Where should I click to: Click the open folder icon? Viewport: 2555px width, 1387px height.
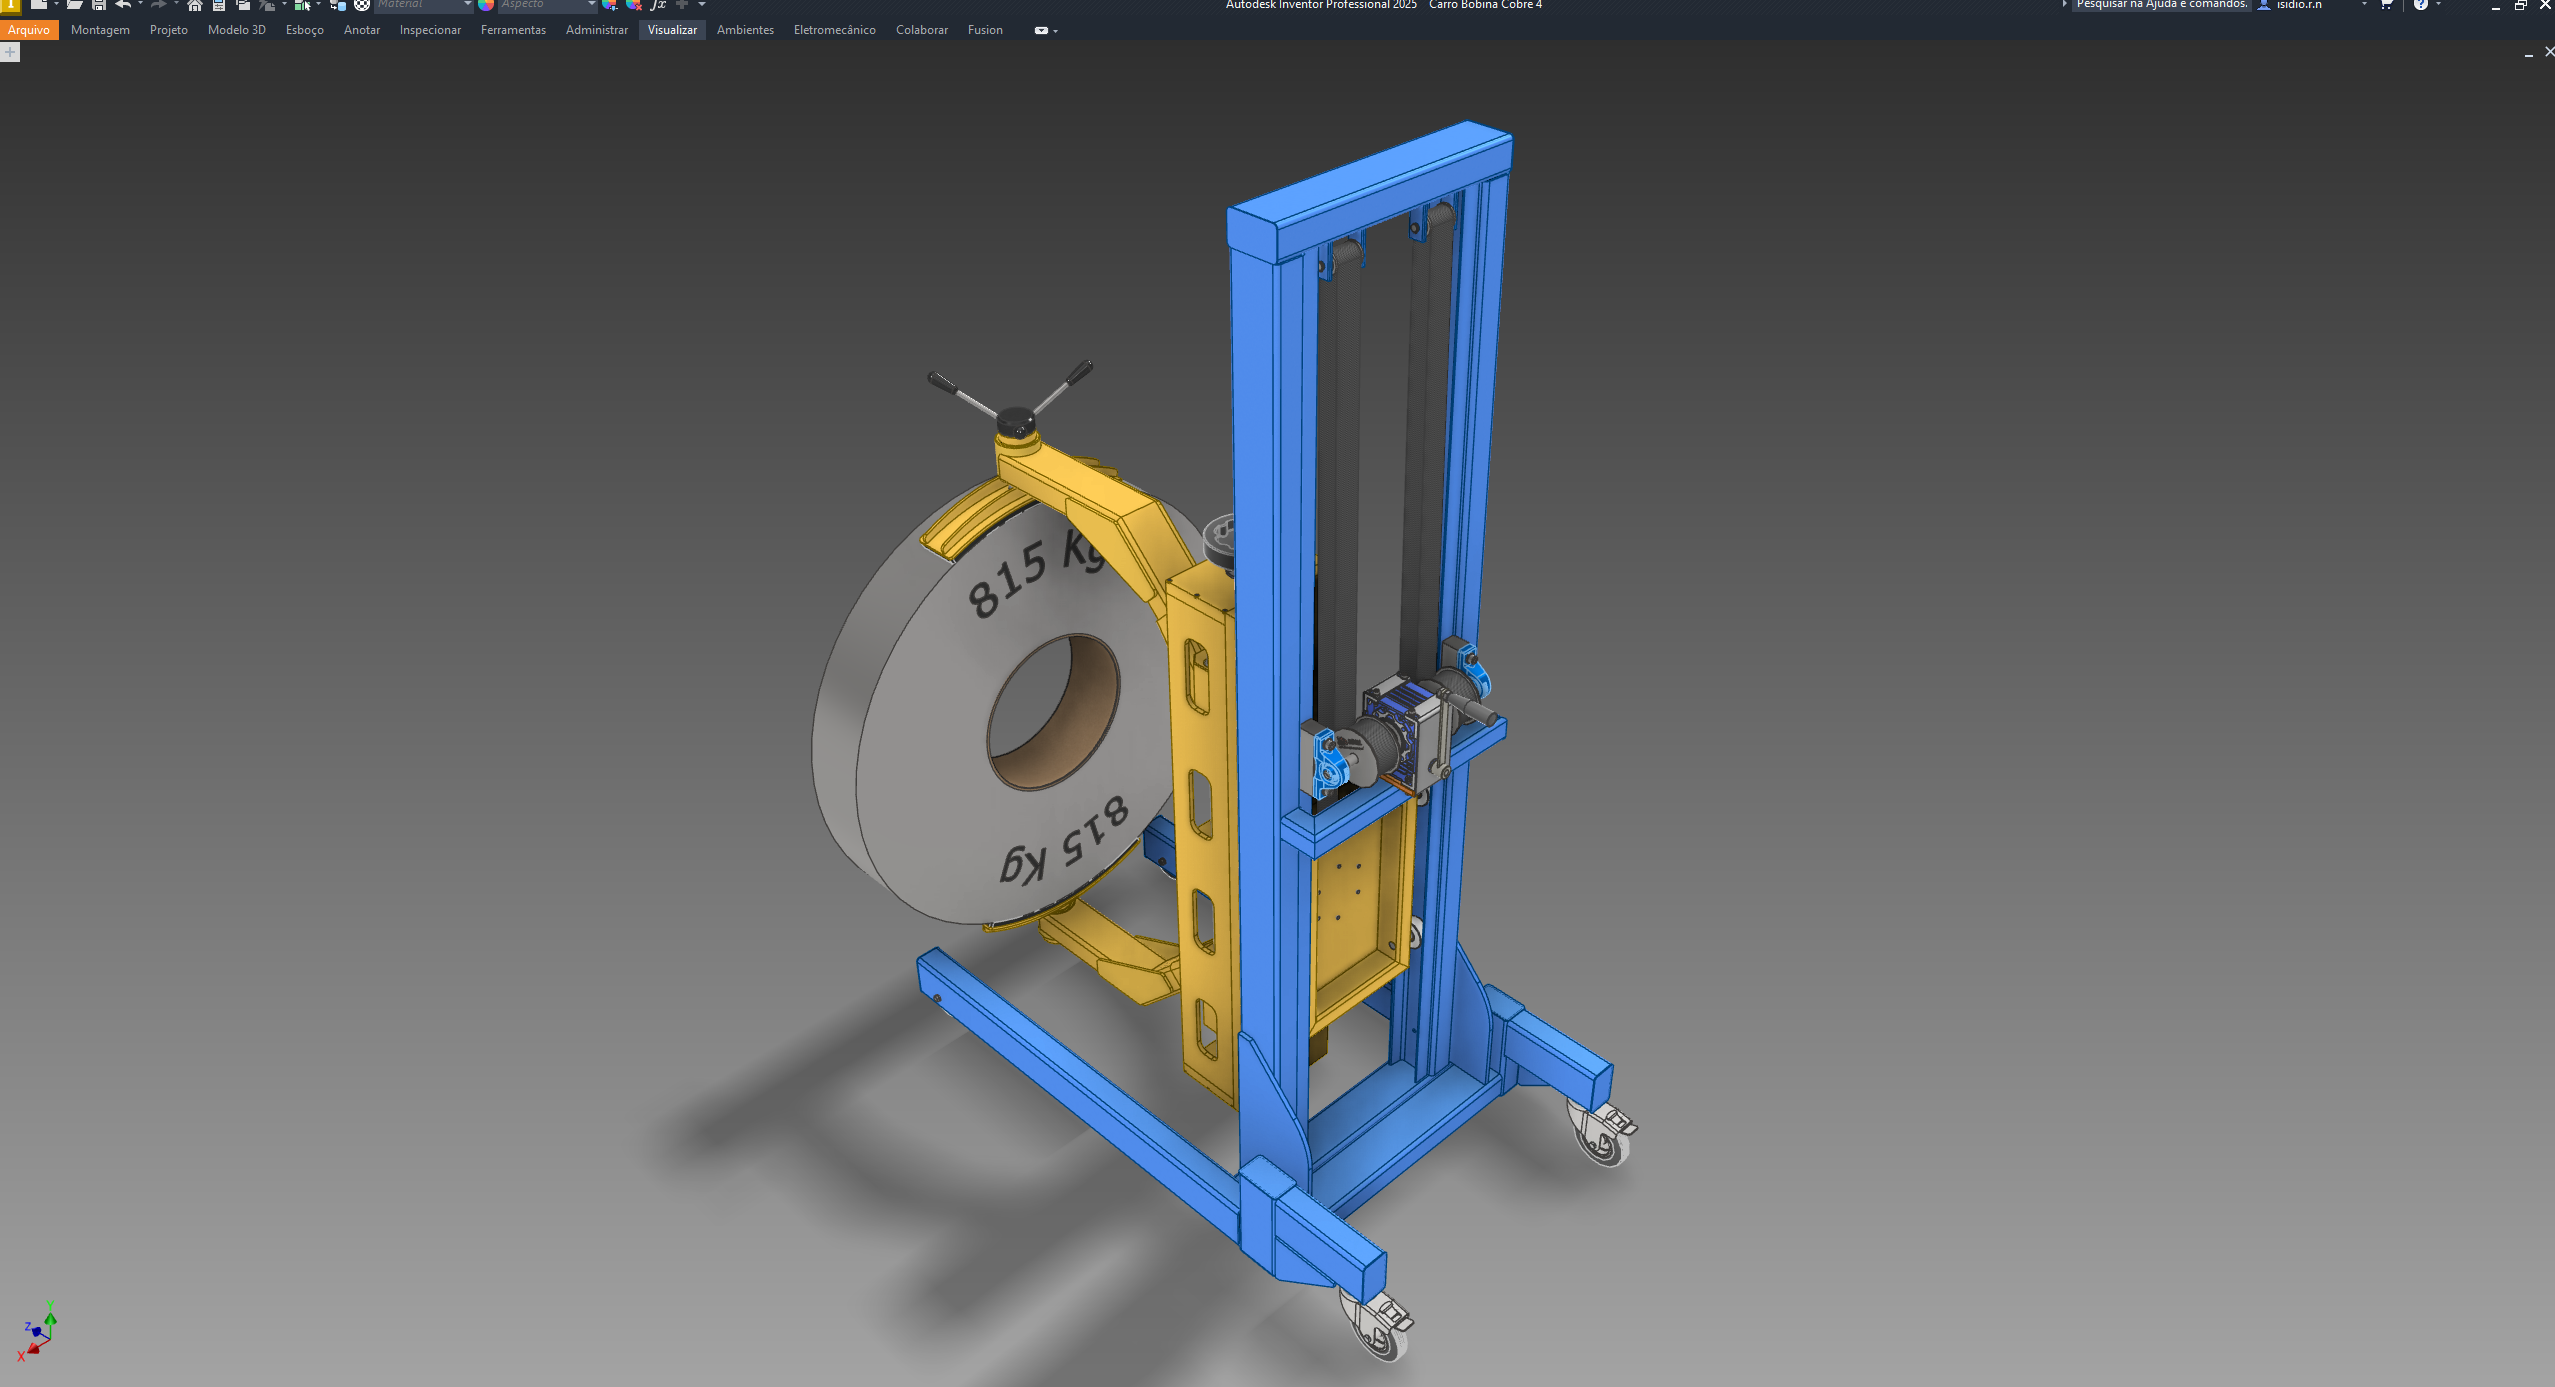(75, 4)
